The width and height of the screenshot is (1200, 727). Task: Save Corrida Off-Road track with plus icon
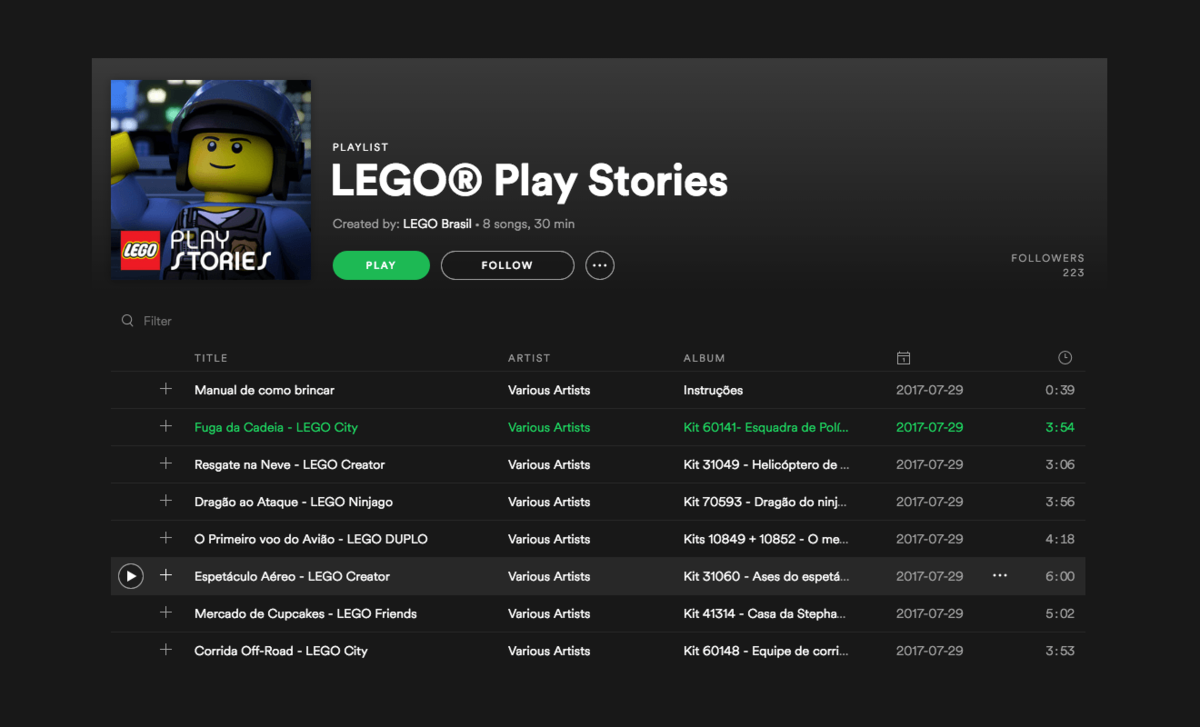[x=166, y=650]
